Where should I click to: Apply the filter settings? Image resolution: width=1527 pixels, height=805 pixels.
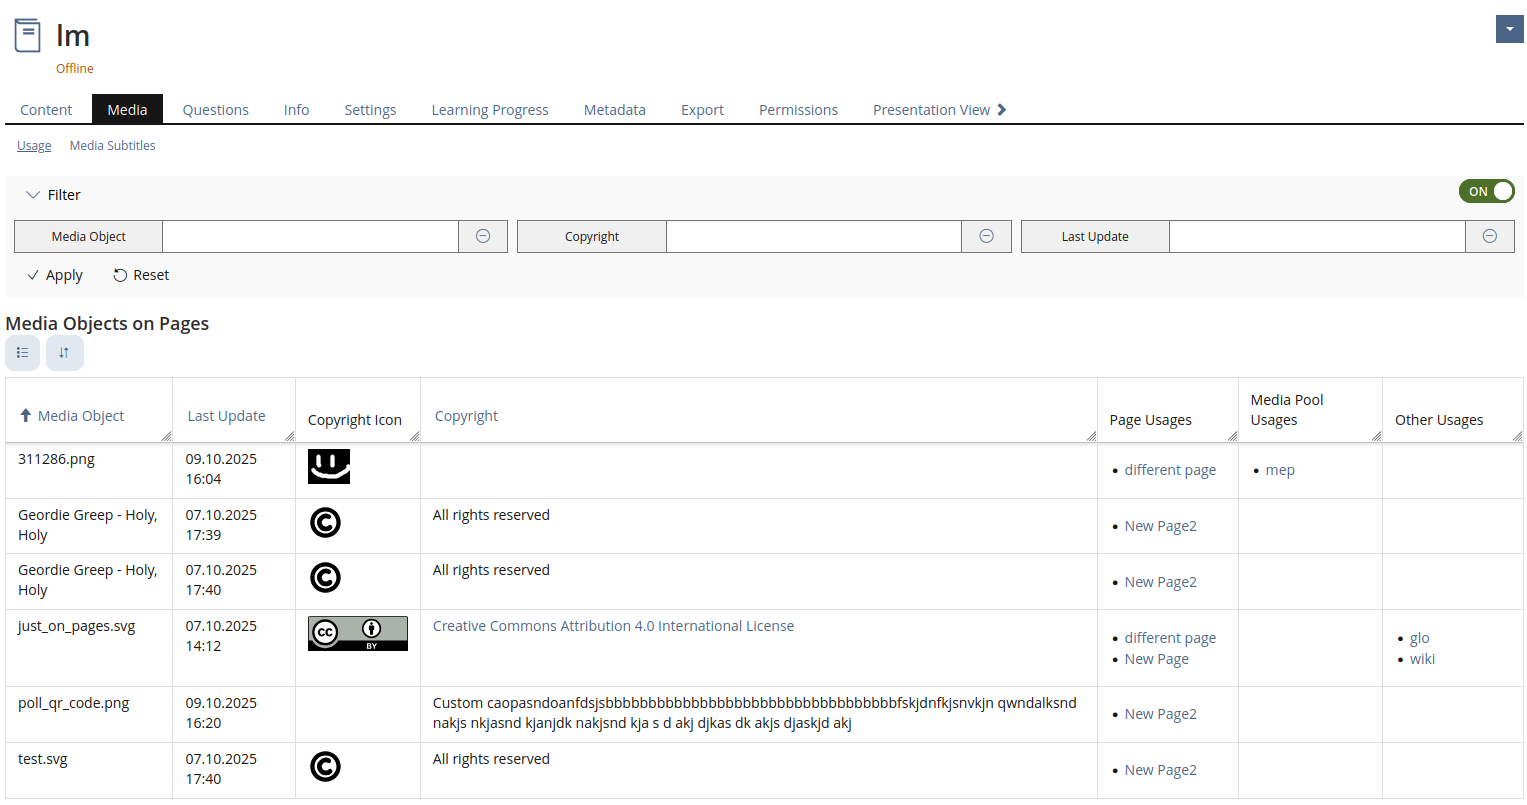coord(55,276)
